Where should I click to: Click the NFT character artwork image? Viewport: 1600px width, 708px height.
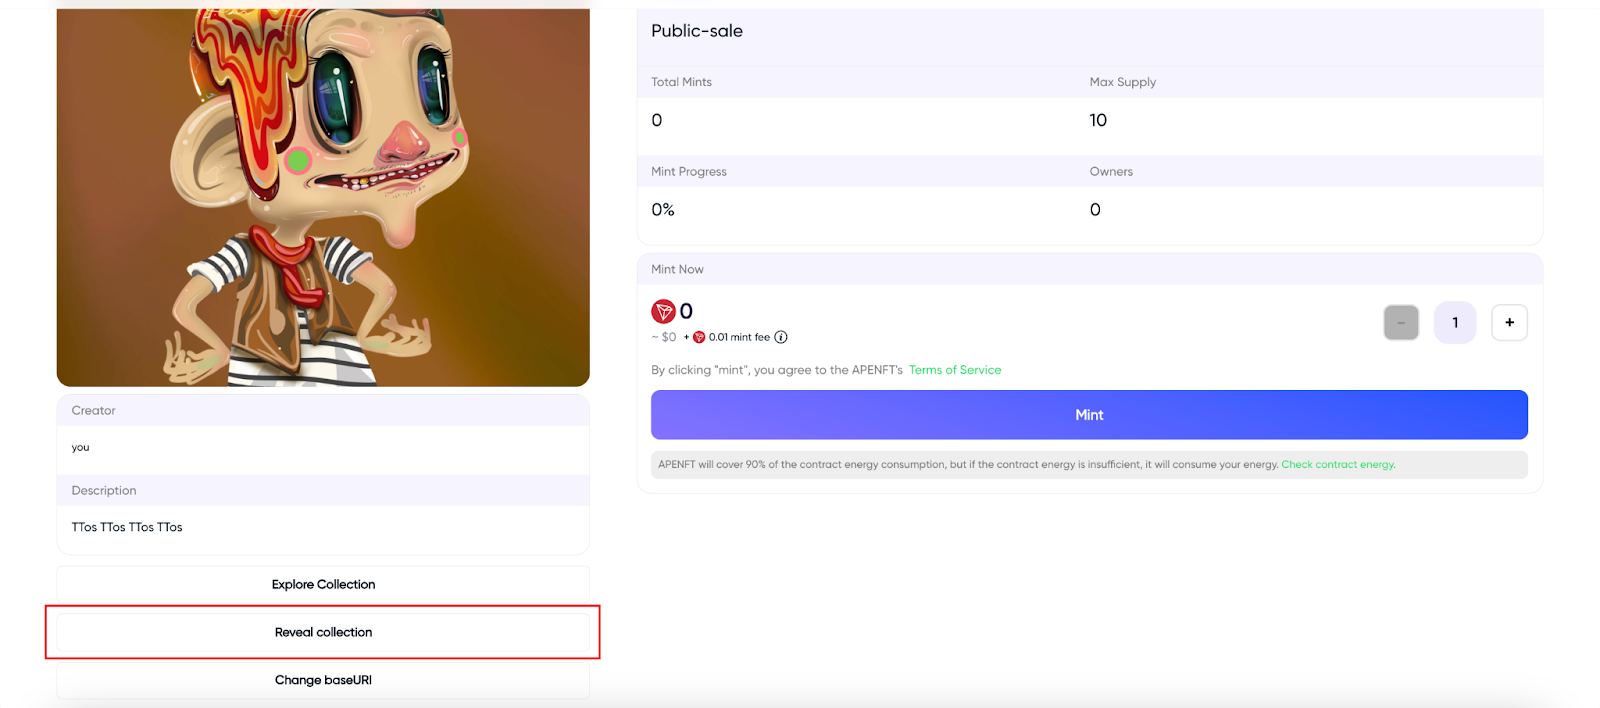tap(323, 197)
